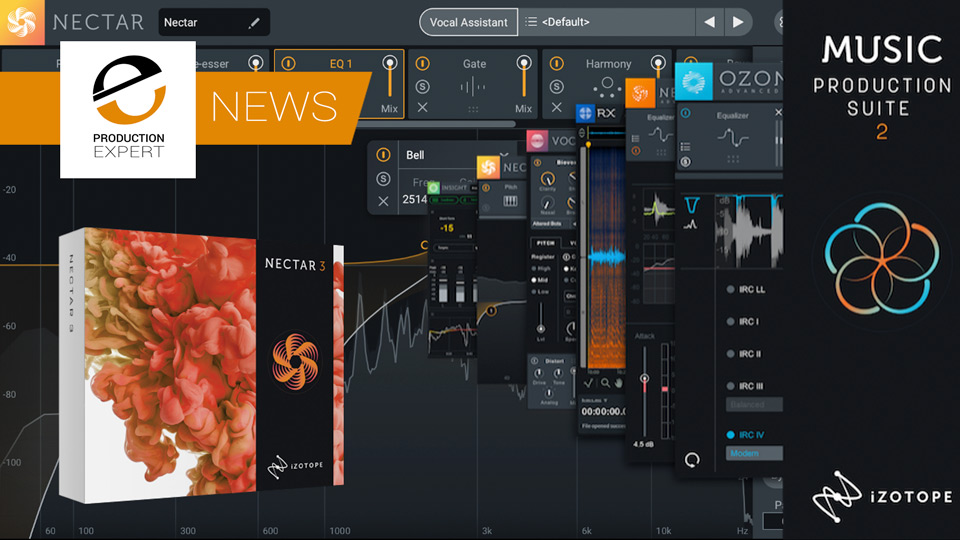960x540 pixels.
Task: Switch to the PITCH tab in VocalSynth
Action: (546, 243)
